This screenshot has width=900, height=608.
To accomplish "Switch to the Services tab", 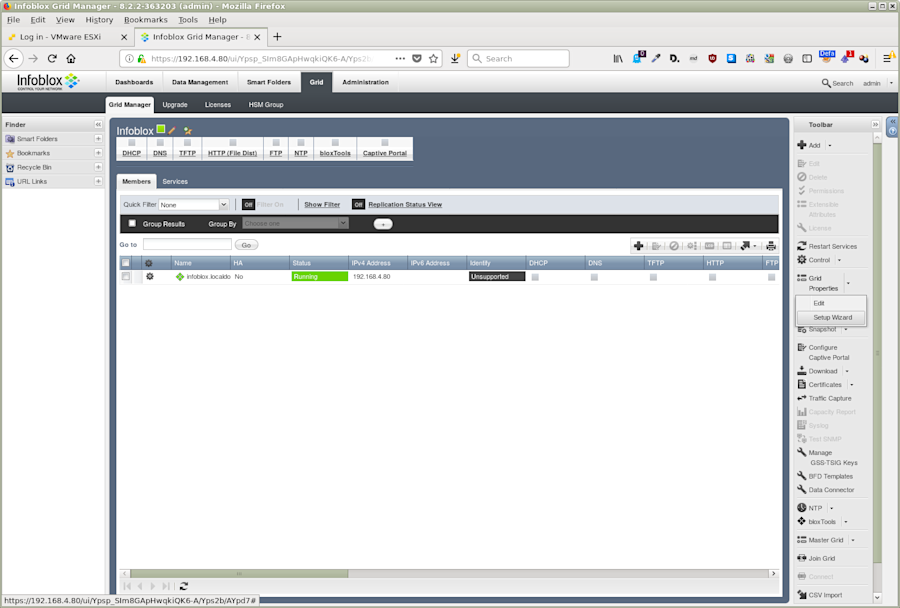I will tap(175, 181).
